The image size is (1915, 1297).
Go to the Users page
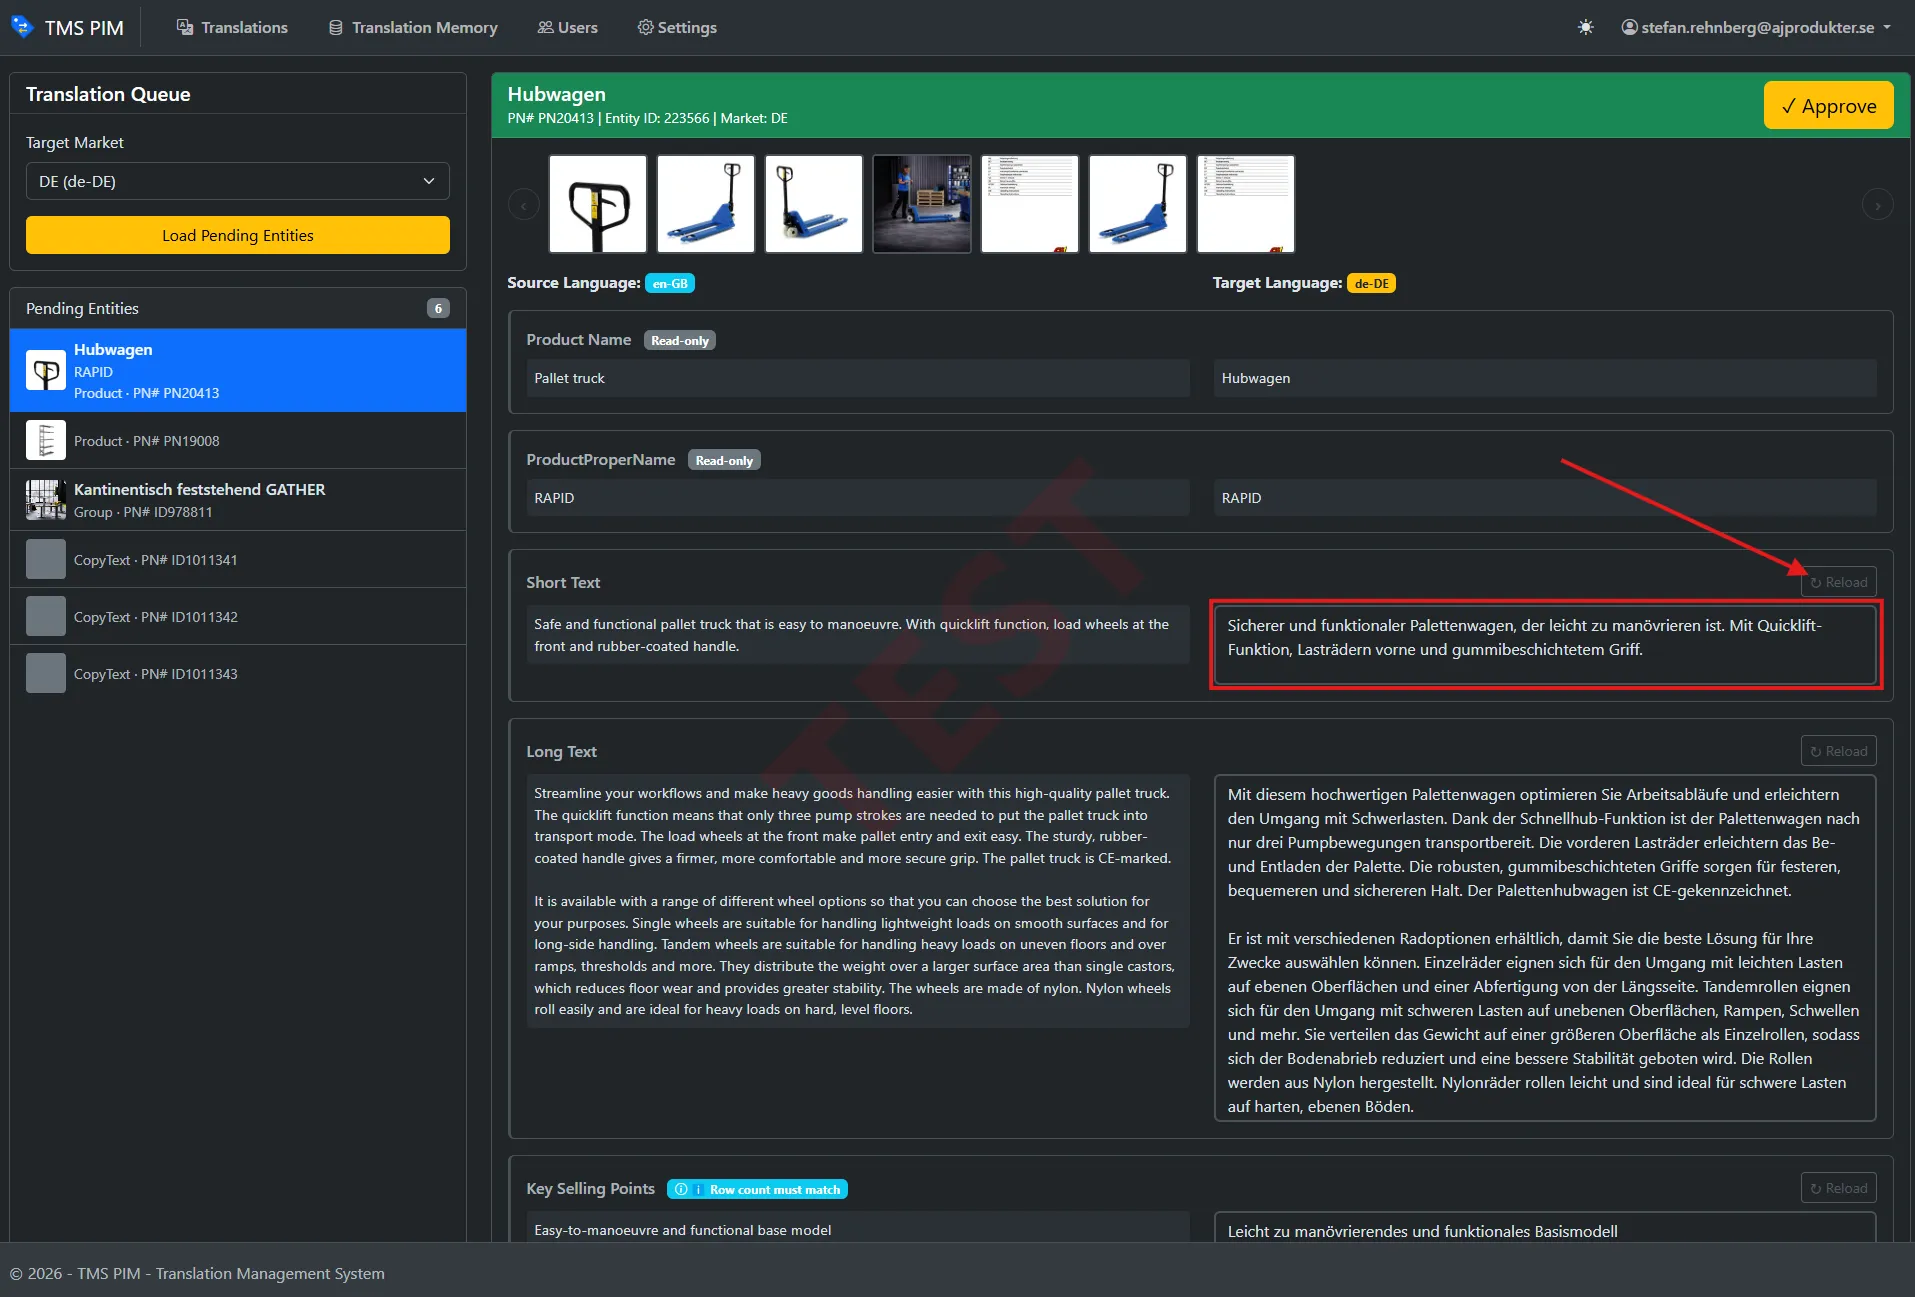pyautogui.click(x=567, y=27)
